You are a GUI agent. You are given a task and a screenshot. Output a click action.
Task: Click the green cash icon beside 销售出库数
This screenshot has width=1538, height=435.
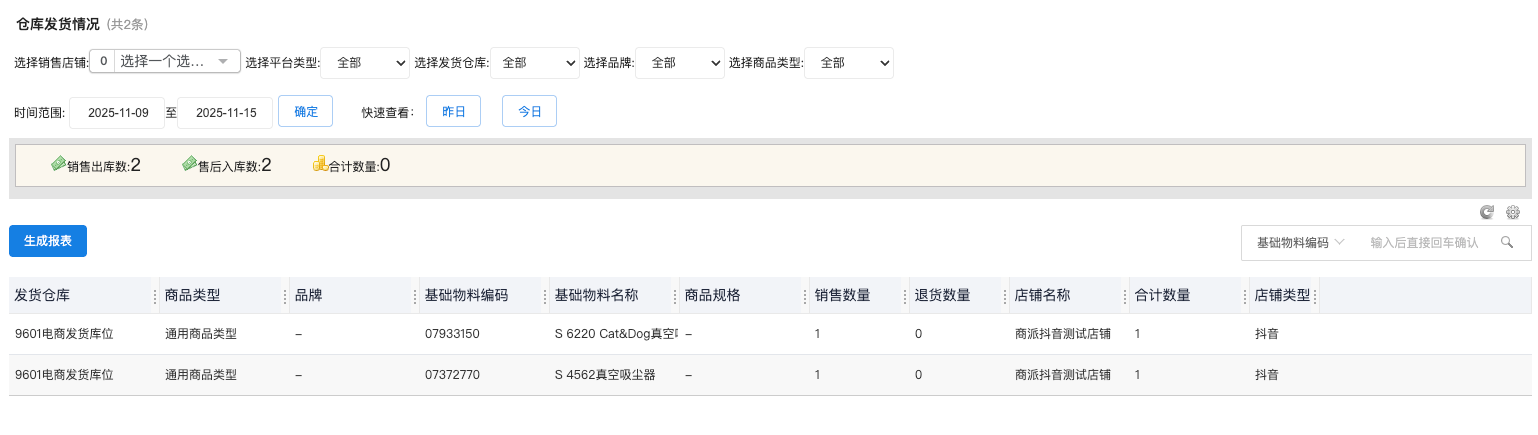pos(58,164)
